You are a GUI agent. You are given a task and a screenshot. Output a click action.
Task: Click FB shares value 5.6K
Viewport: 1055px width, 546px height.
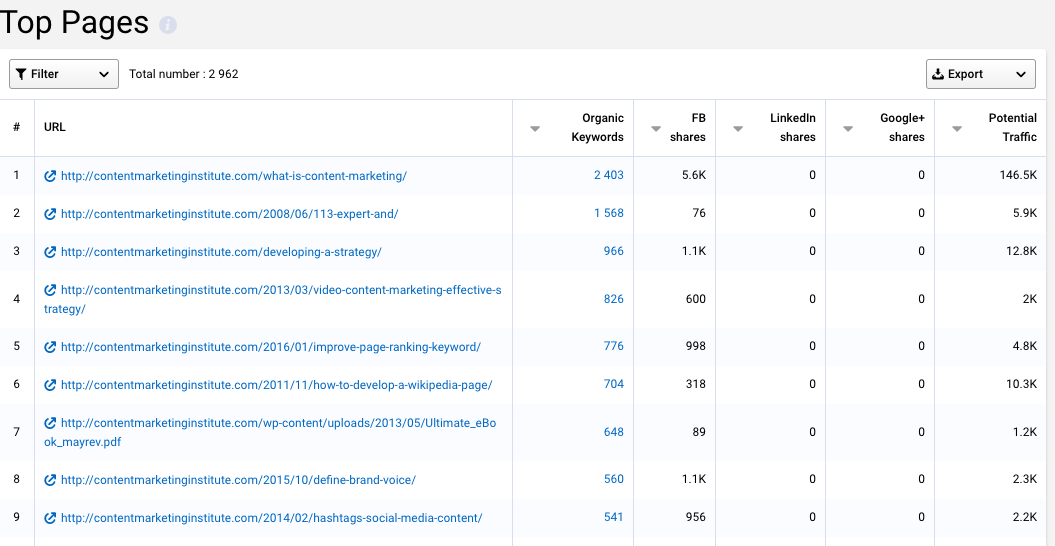(x=694, y=175)
